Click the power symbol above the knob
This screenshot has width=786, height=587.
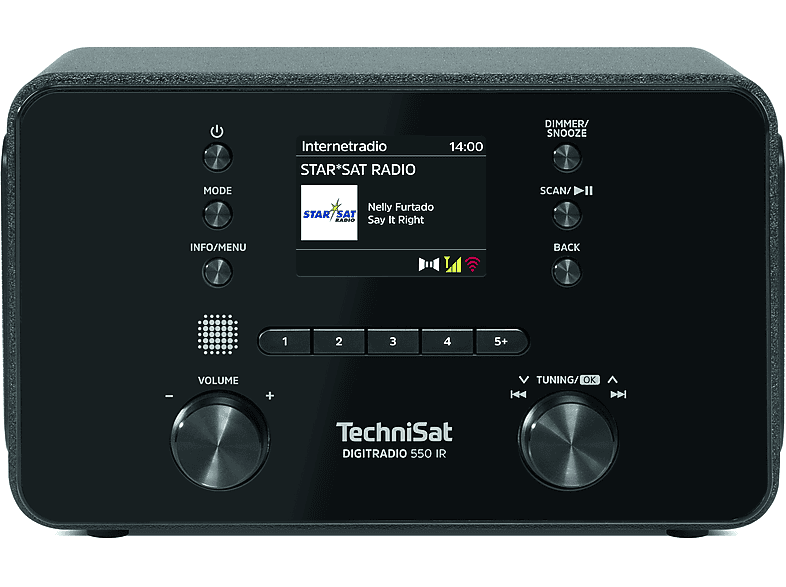(217, 131)
